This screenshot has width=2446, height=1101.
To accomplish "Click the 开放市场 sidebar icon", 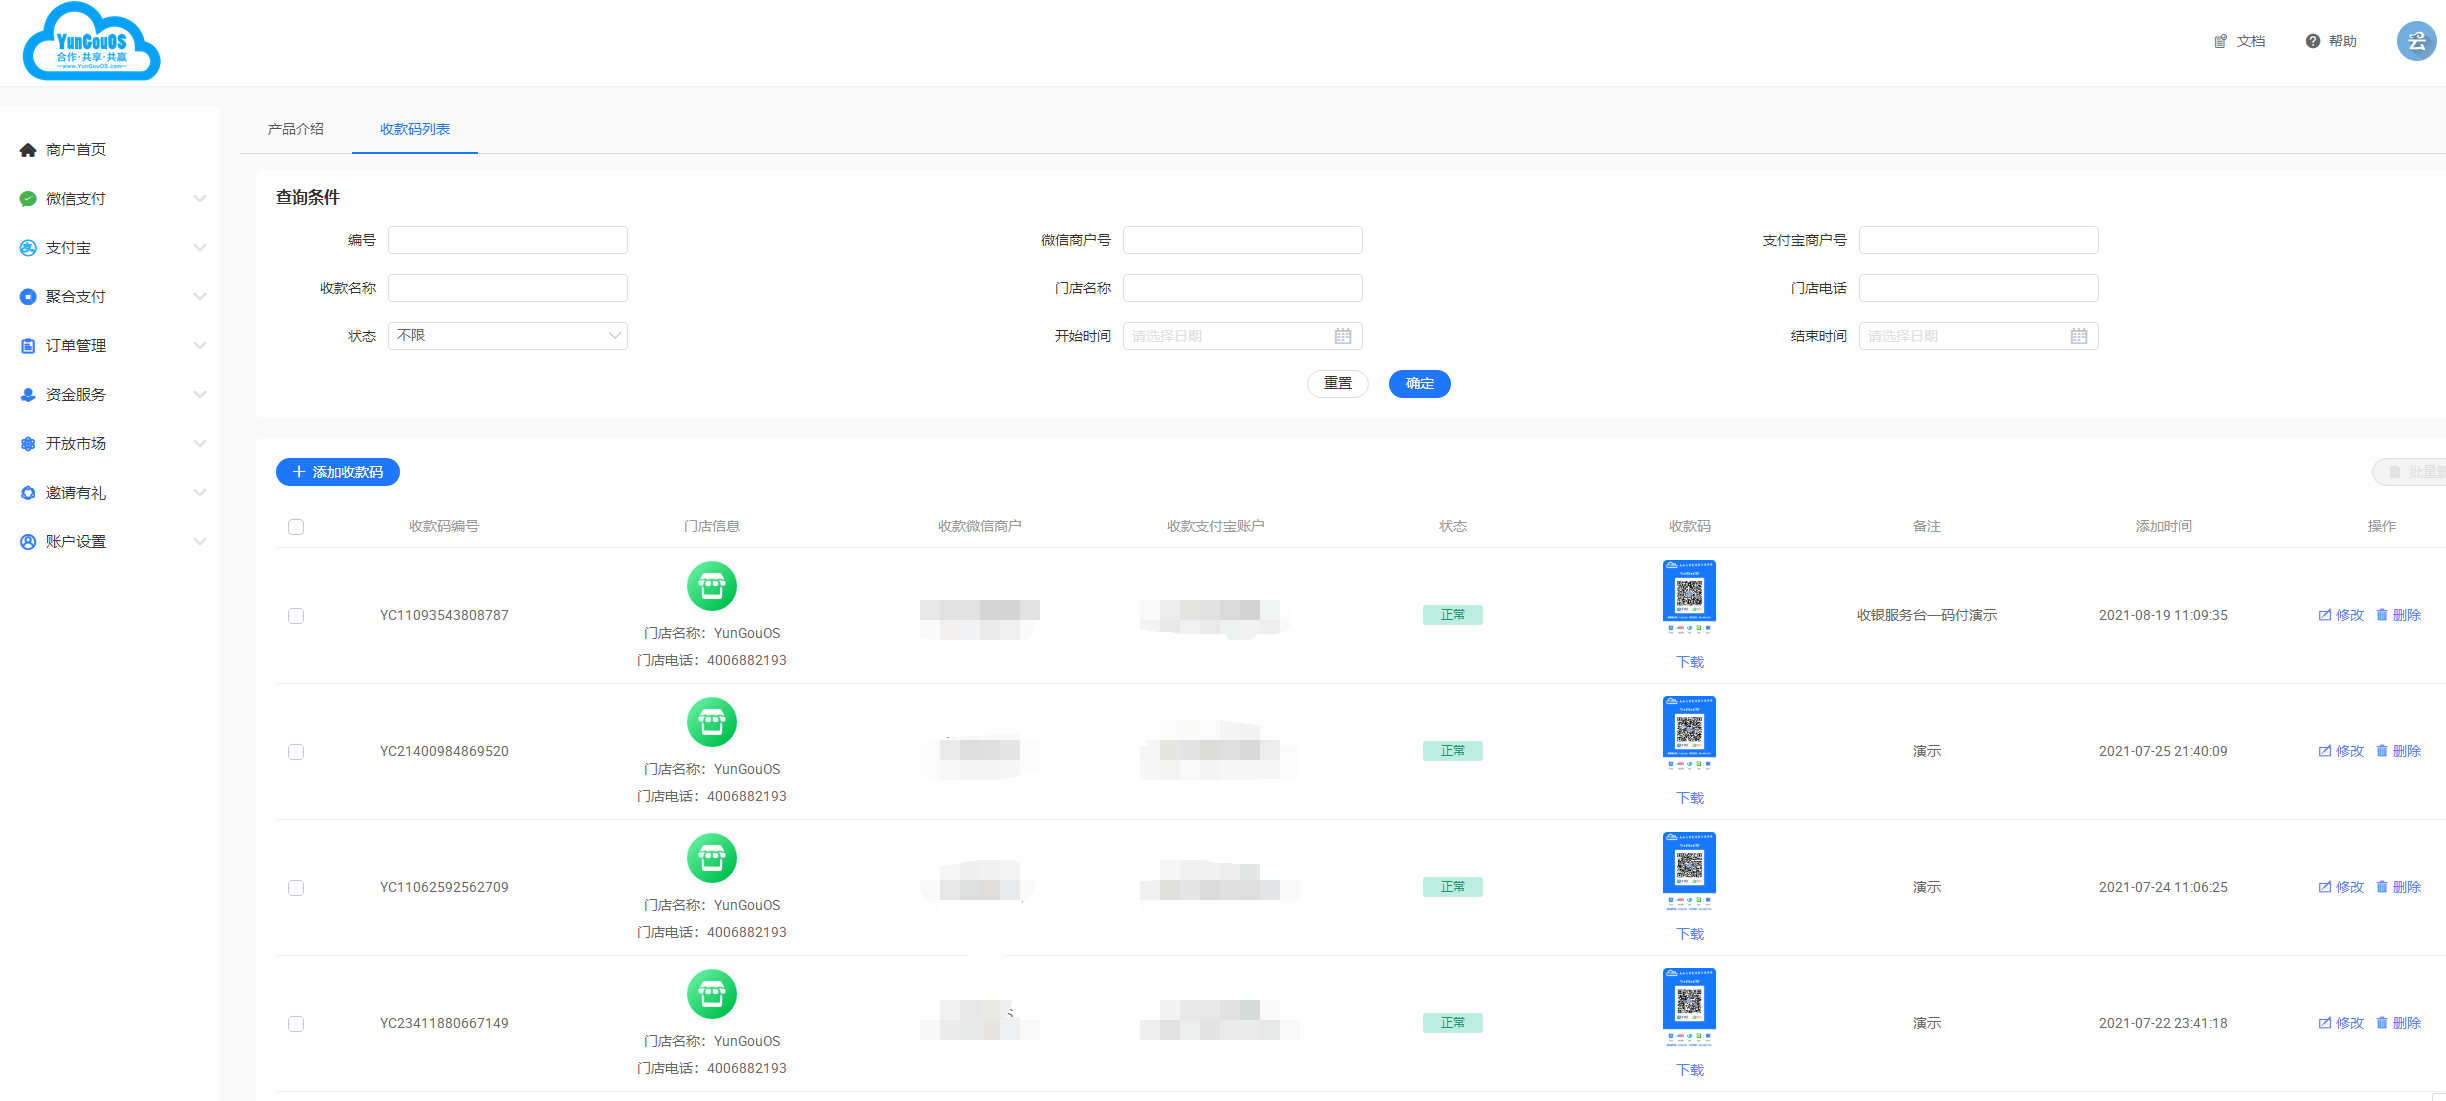I will click(28, 444).
